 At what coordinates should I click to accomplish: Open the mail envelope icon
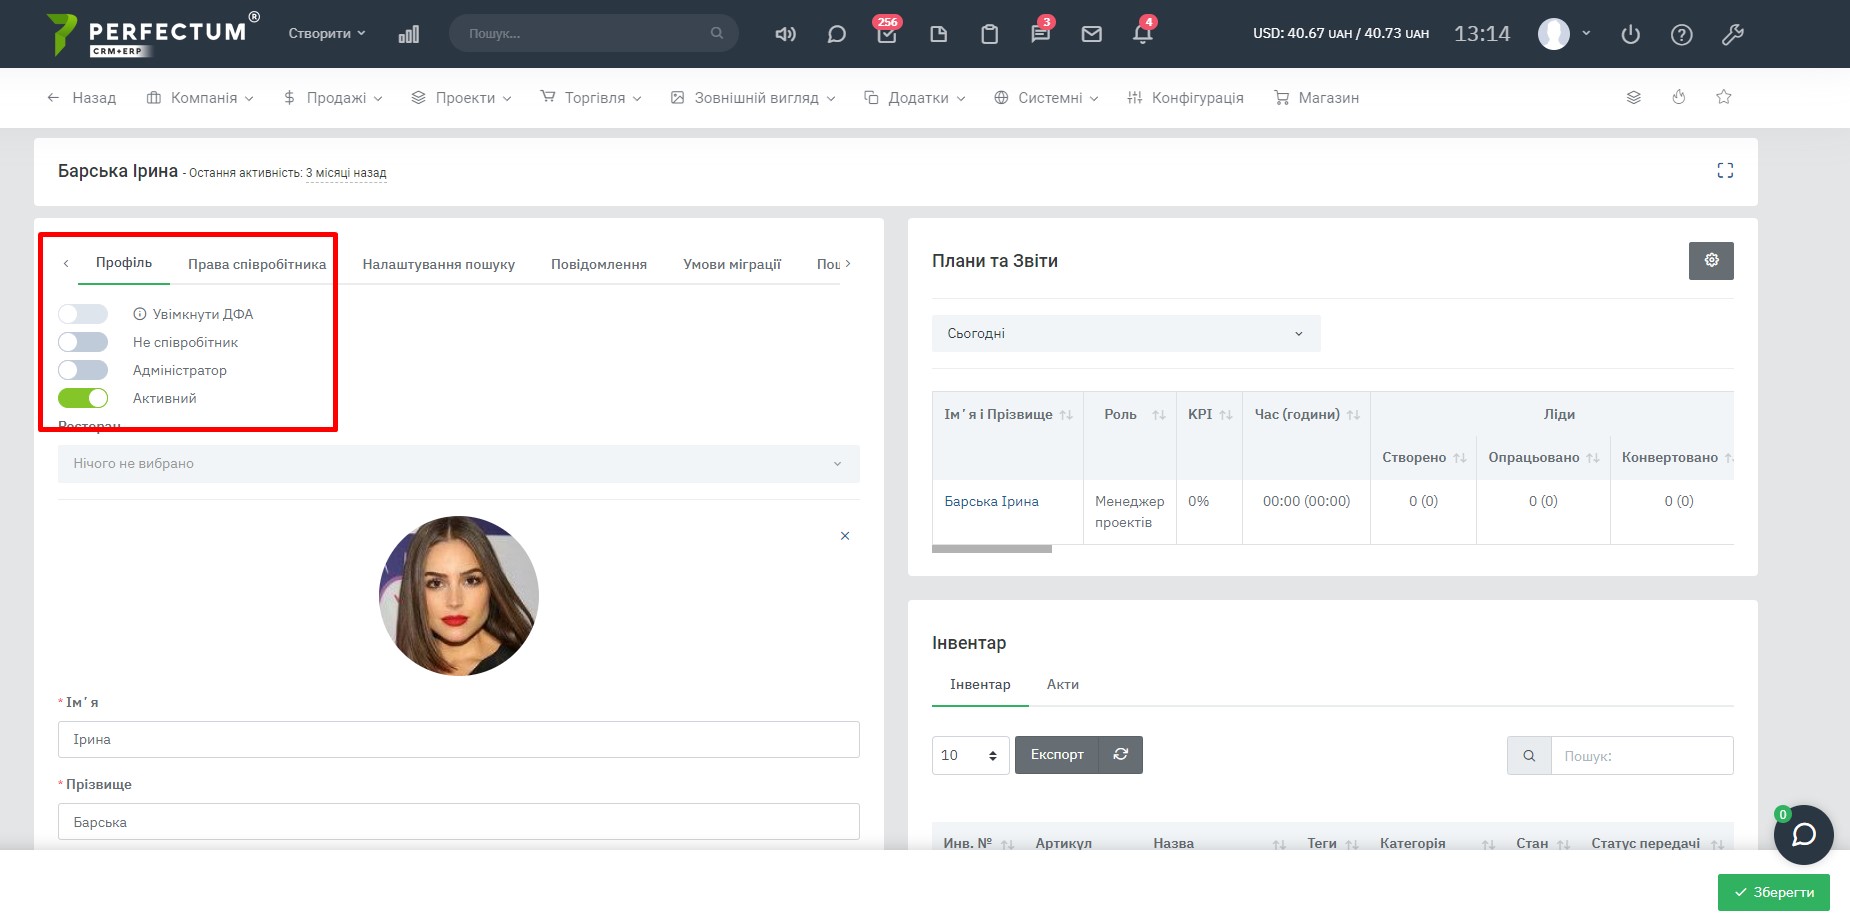1091,34
